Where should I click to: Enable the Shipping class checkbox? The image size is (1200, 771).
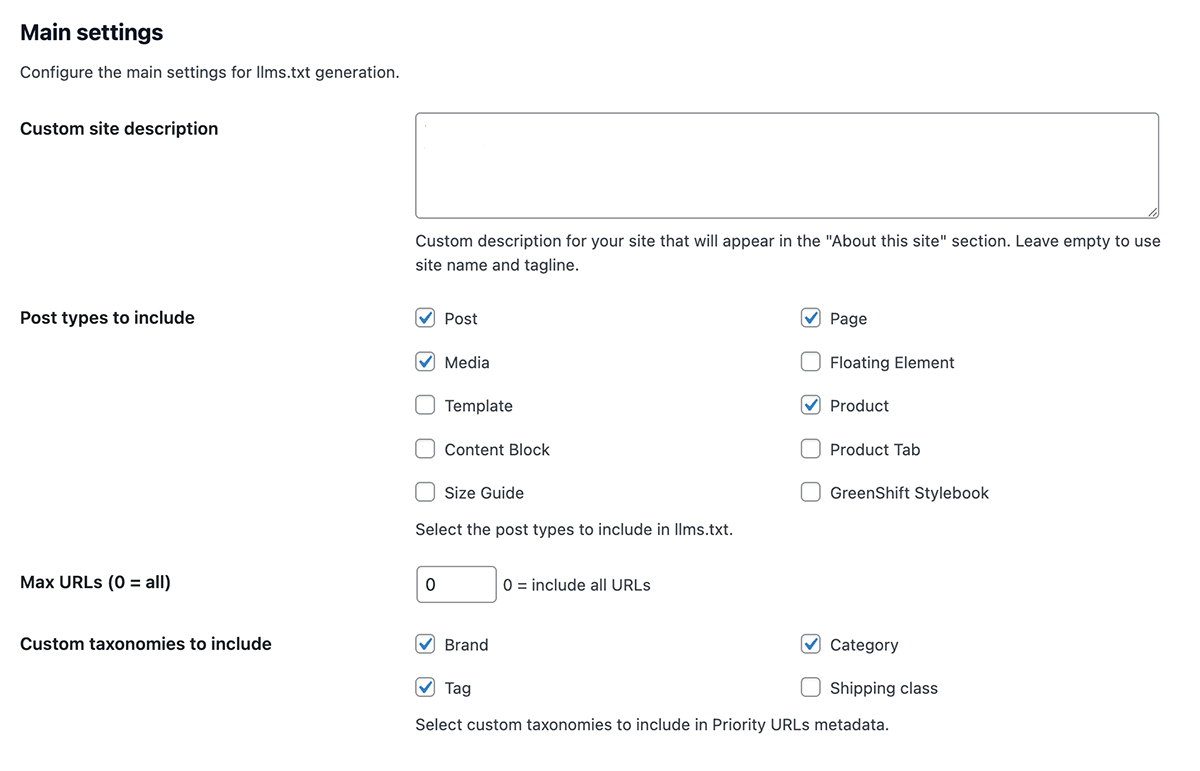click(x=811, y=687)
